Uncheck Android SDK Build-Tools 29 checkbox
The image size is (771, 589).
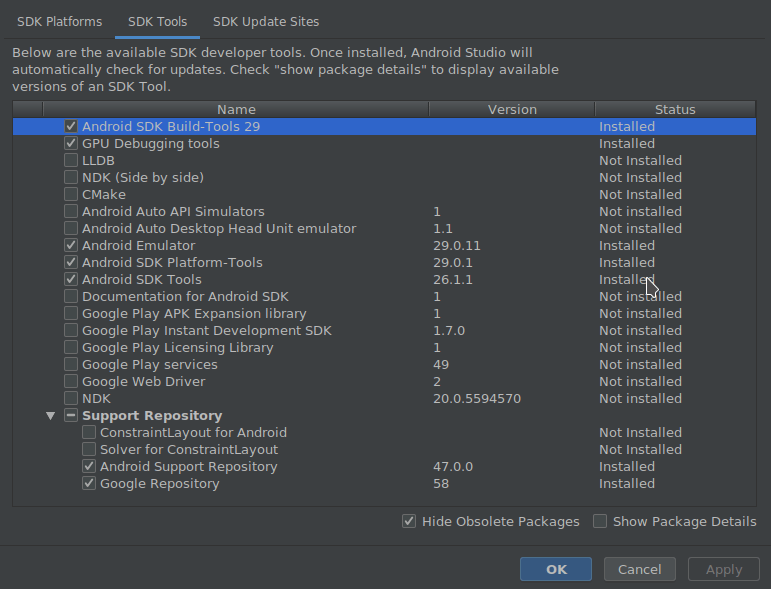(71, 126)
